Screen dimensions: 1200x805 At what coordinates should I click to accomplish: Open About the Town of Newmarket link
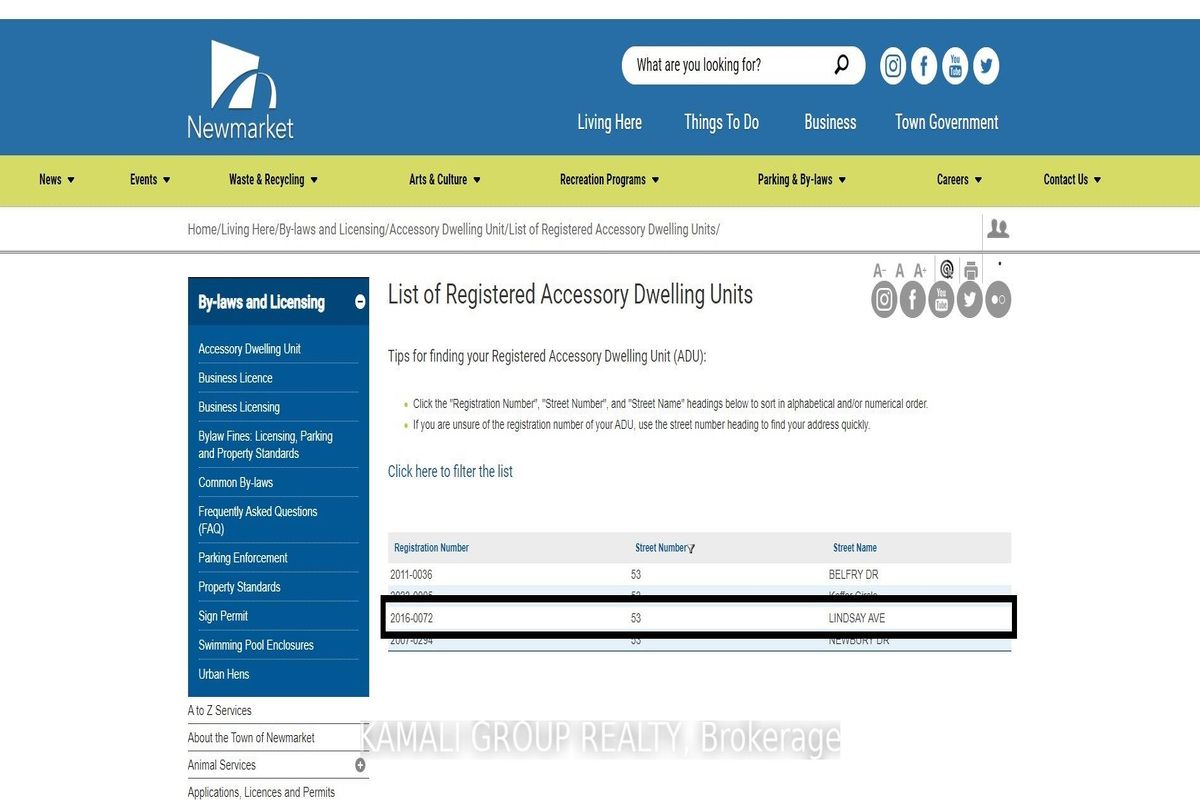[x=251, y=738]
